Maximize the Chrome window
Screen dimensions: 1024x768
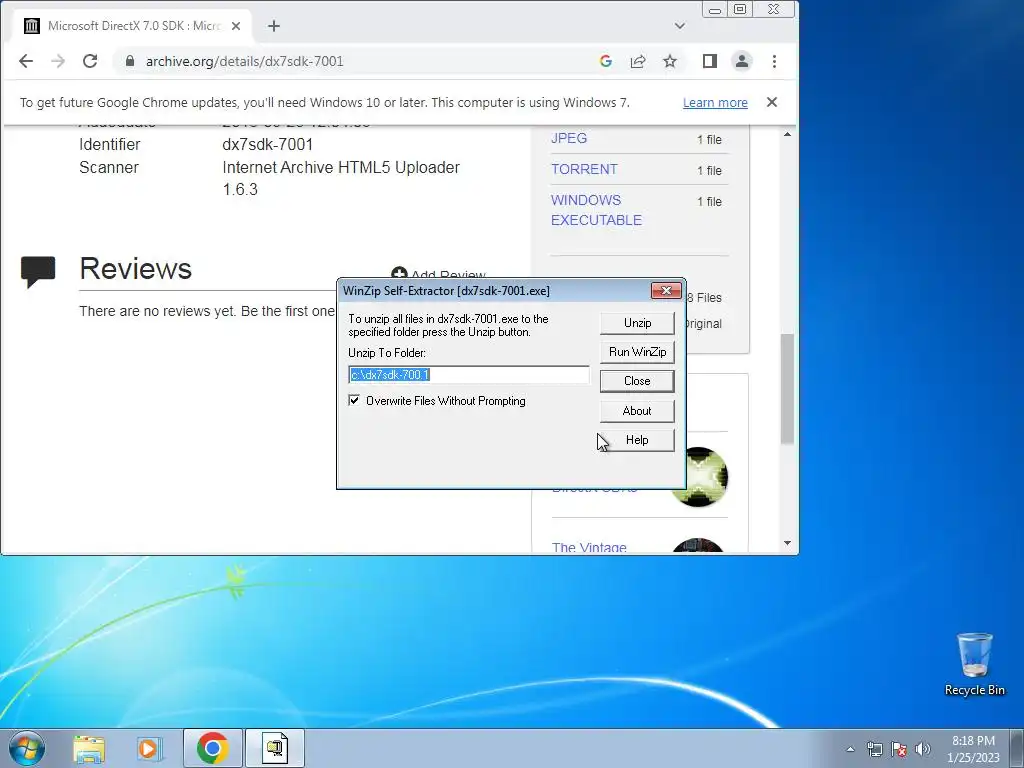click(x=740, y=9)
